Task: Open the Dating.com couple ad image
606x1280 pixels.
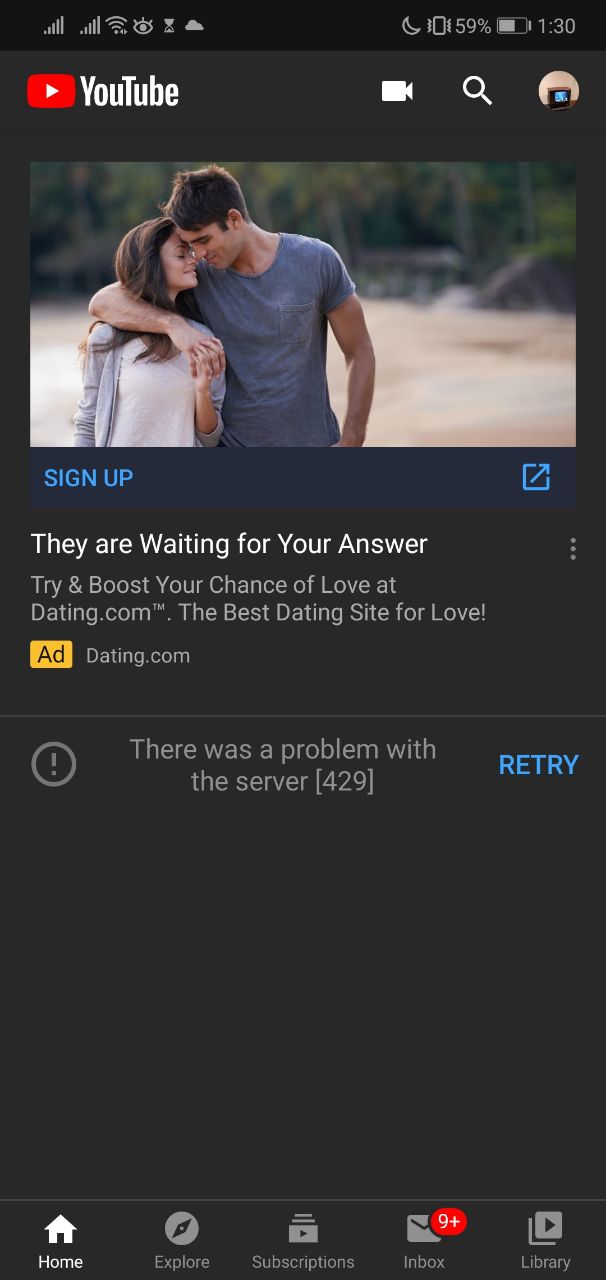Action: point(303,304)
